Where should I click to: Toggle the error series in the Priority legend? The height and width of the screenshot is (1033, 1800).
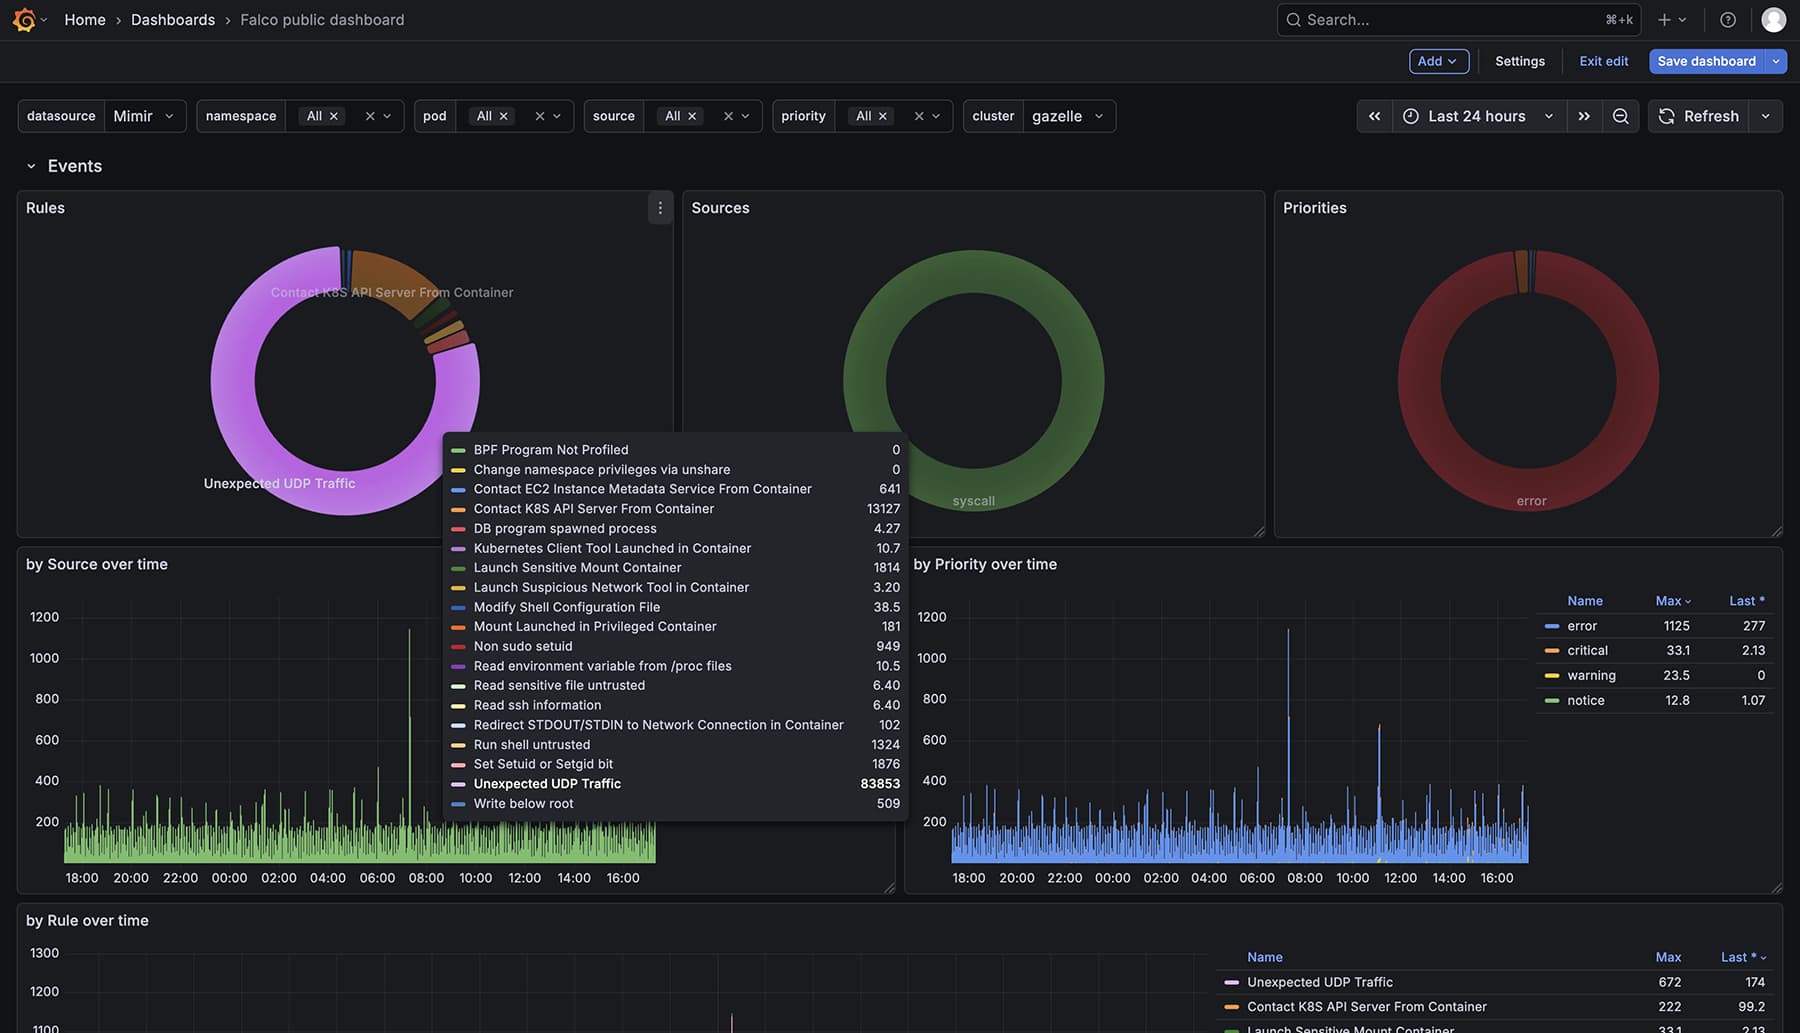pyautogui.click(x=1582, y=625)
